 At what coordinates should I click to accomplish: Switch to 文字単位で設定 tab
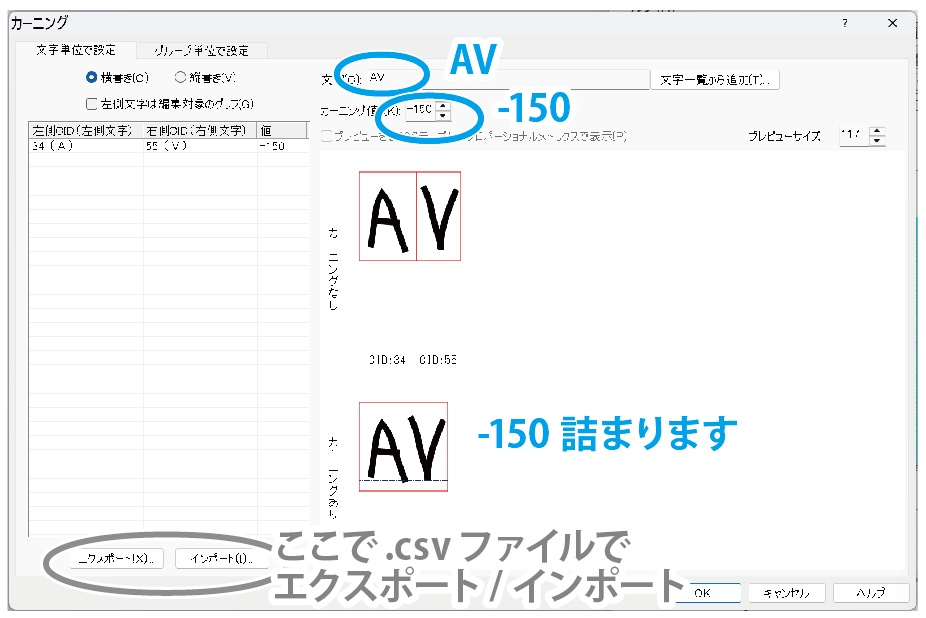(76, 50)
